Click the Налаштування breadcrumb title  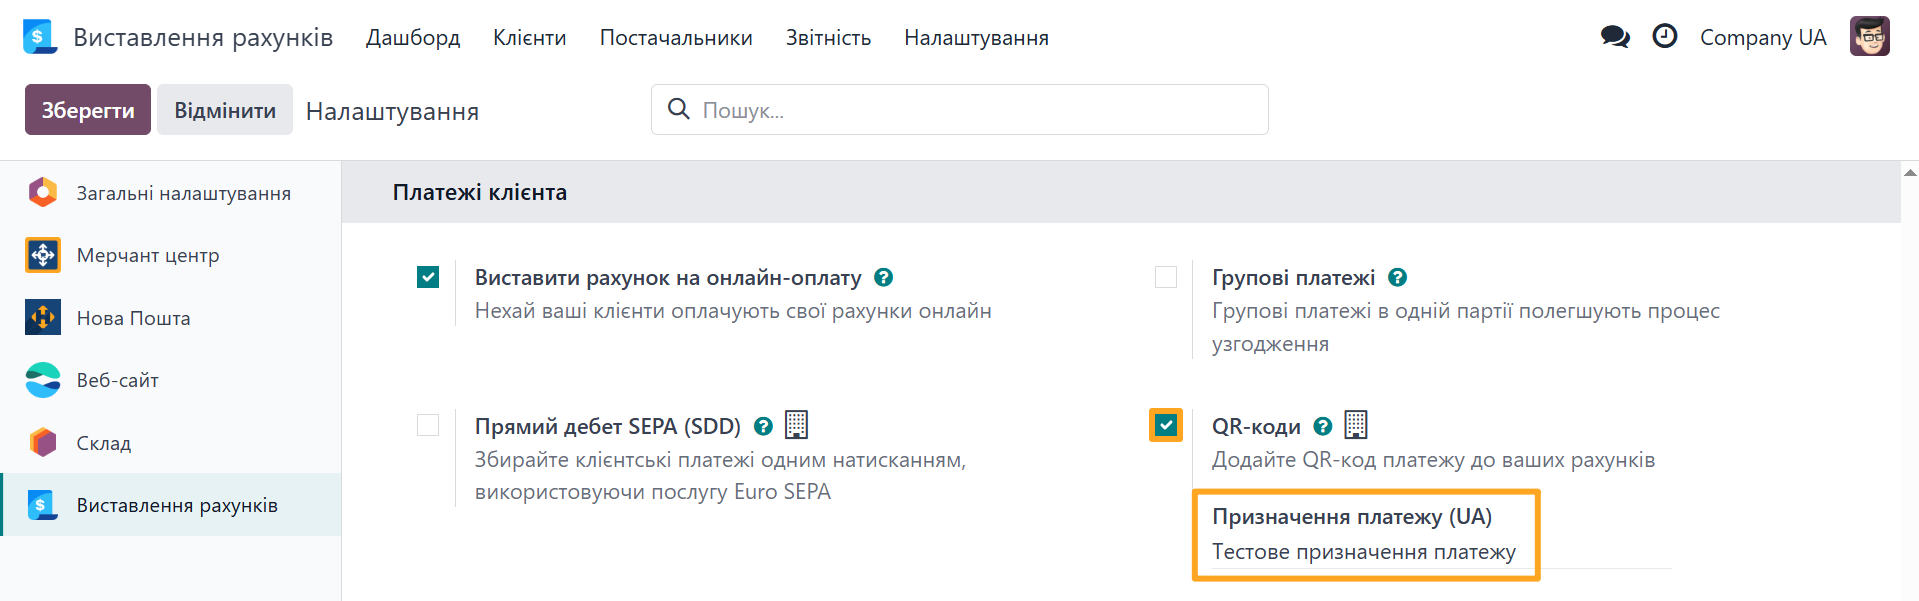392,111
